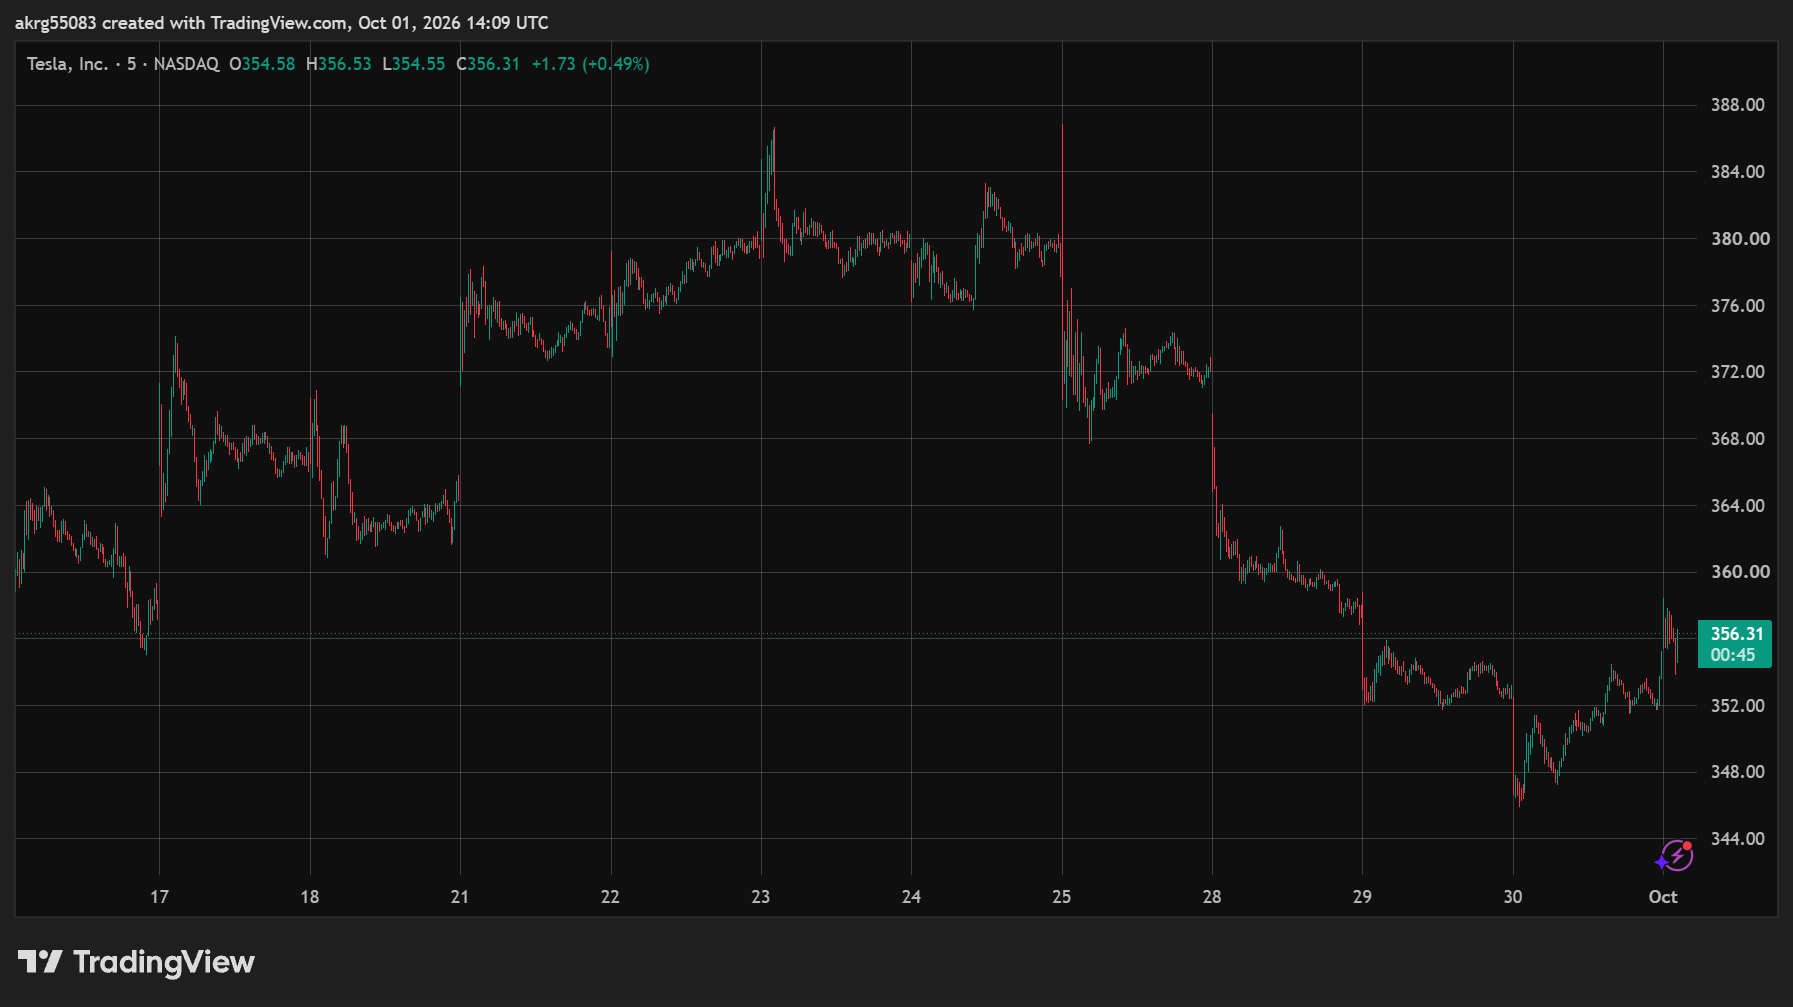Click the date label 21 on time axis
The height and width of the screenshot is (1007, 1793).
pyautogui.click(x=460, y=897)
